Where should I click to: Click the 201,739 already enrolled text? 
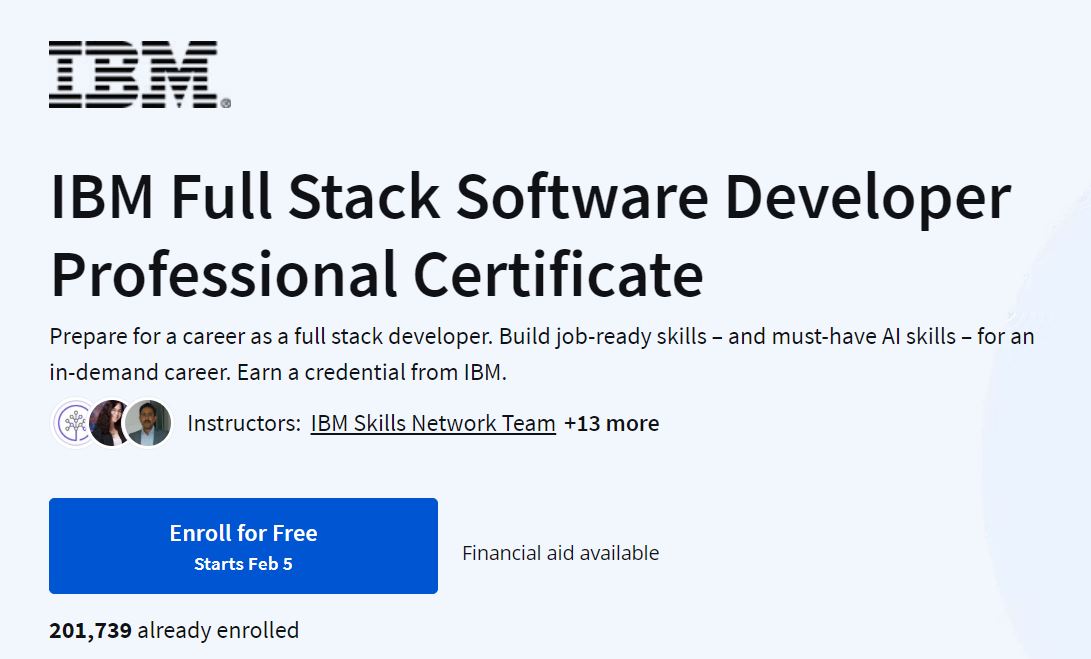[174, 630]
